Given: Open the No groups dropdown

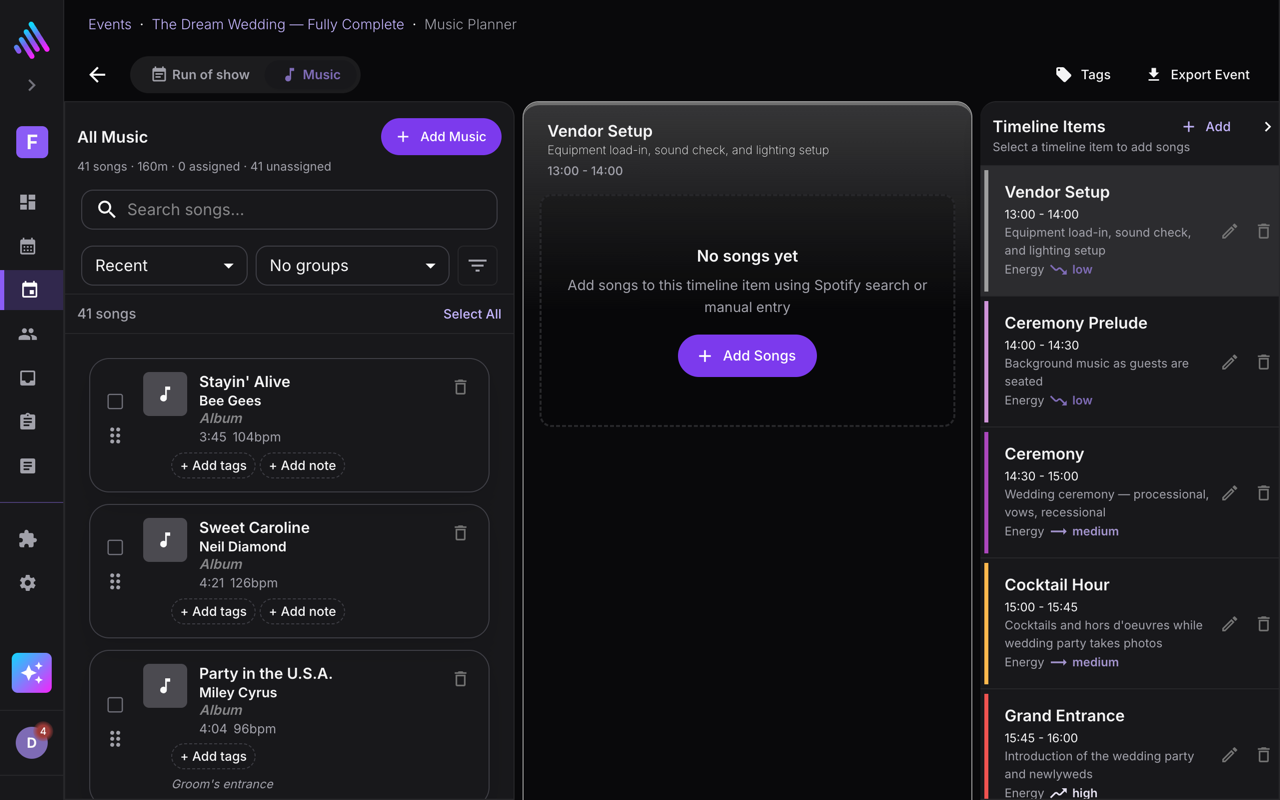Looking at the screenshot, I should pyautogui.click(x=352, y=266).
